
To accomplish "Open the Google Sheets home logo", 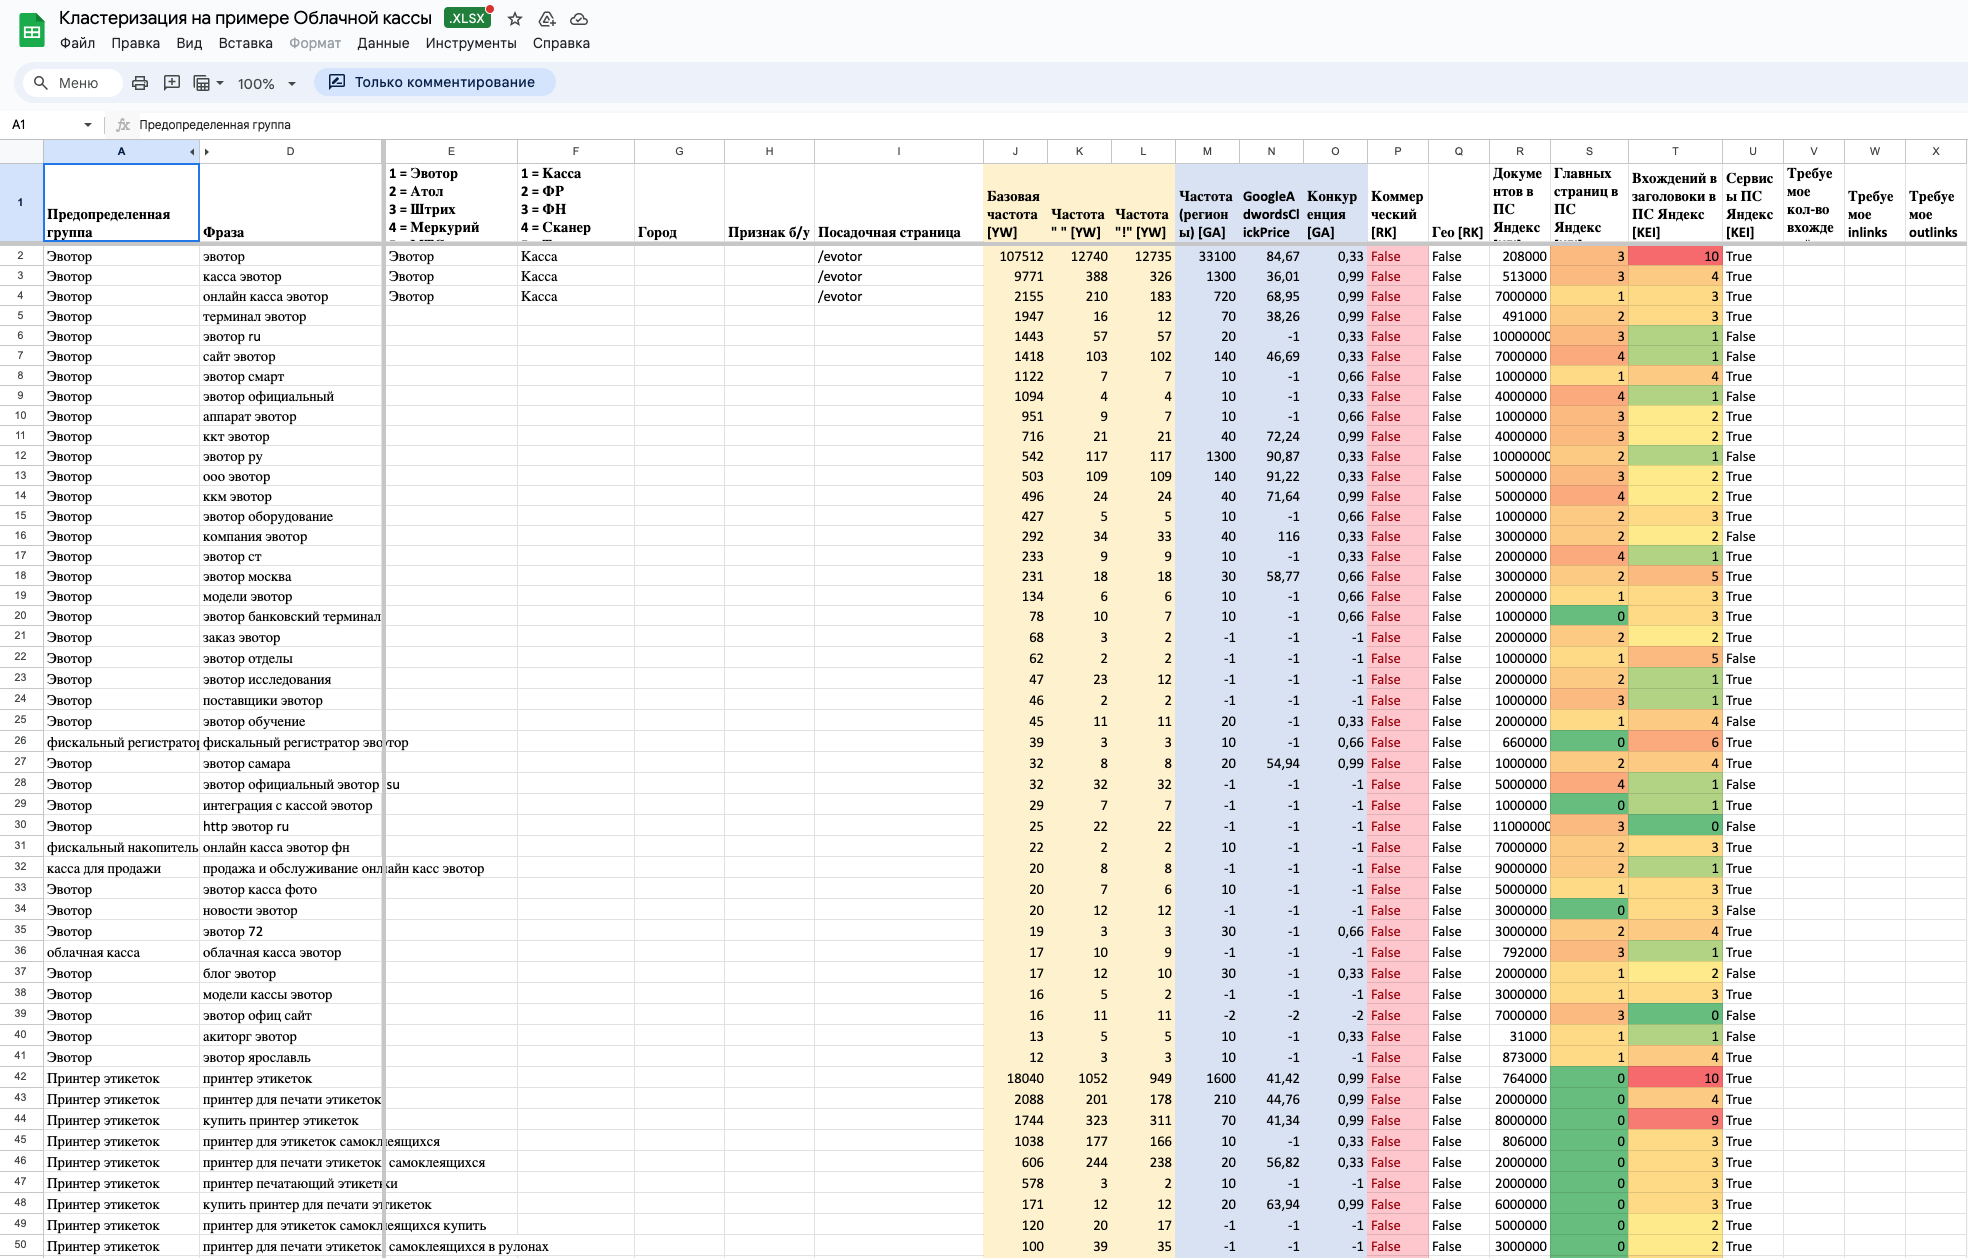I will tap(32, 30).
